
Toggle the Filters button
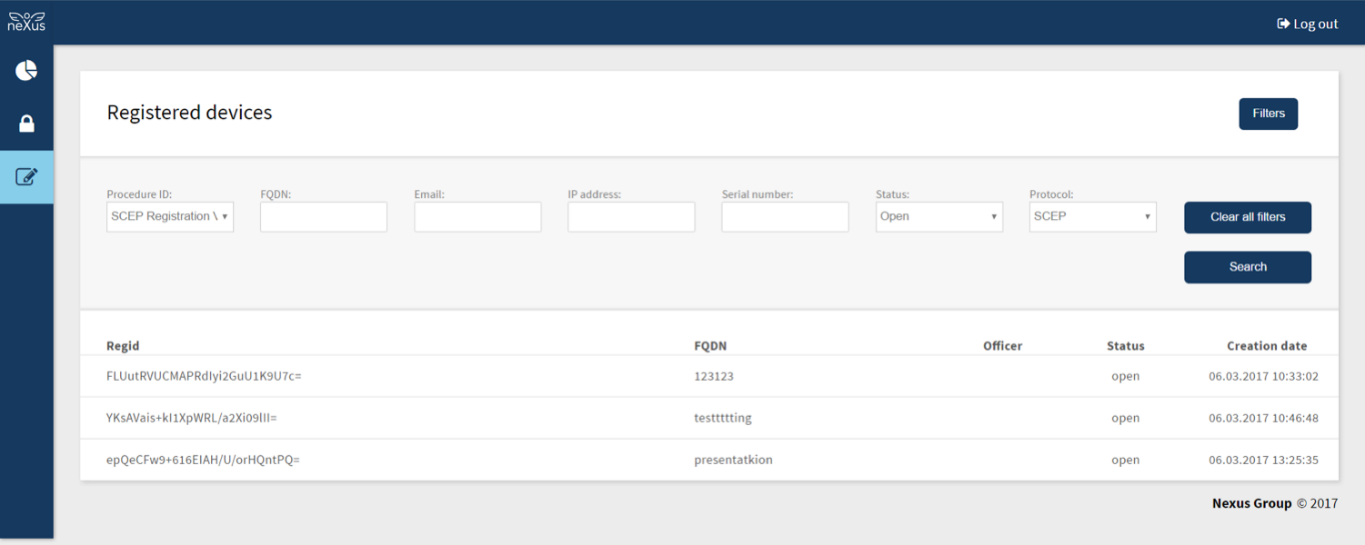1268,114
